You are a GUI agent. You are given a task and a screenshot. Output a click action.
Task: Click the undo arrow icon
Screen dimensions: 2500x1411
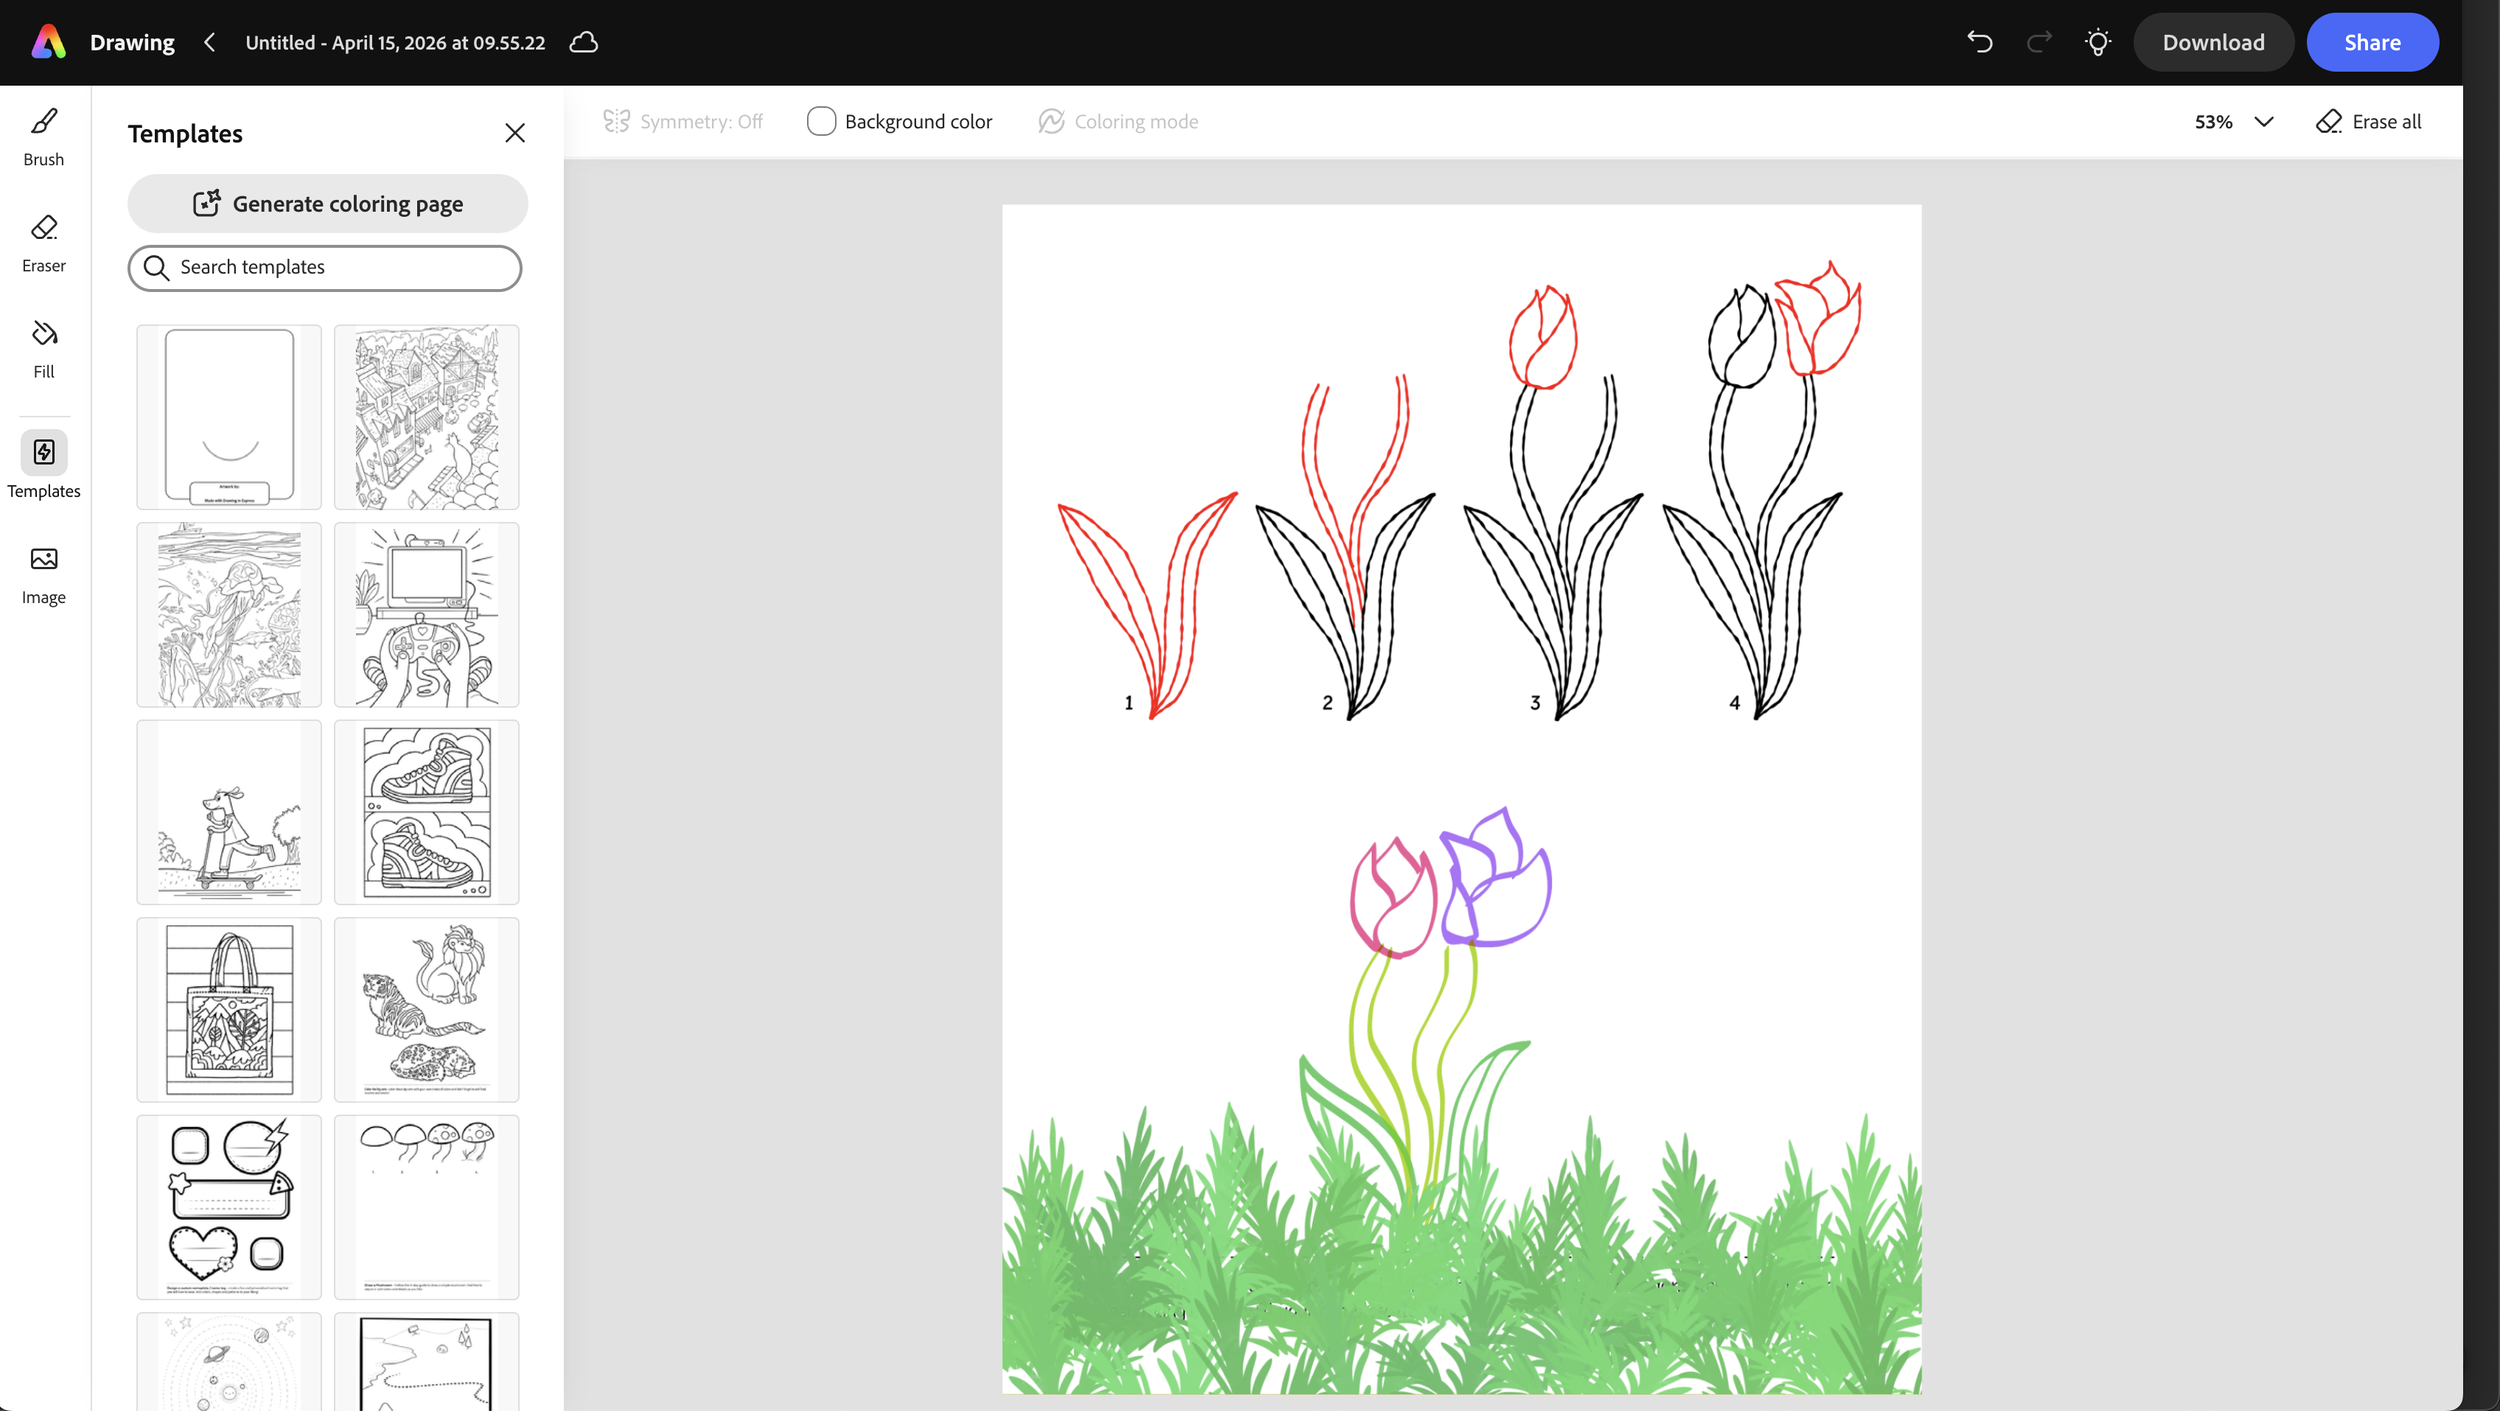1979,42
